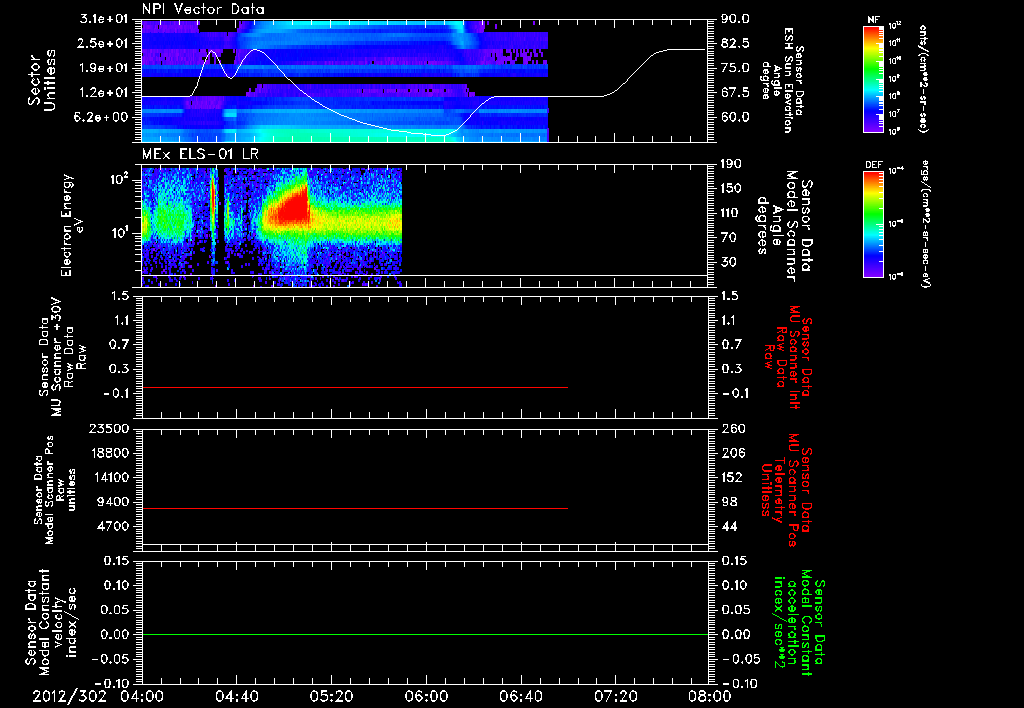The image size is (1024, 708).
Task: Click the "18800" scanner position tick label
Action: coord(110,453)
